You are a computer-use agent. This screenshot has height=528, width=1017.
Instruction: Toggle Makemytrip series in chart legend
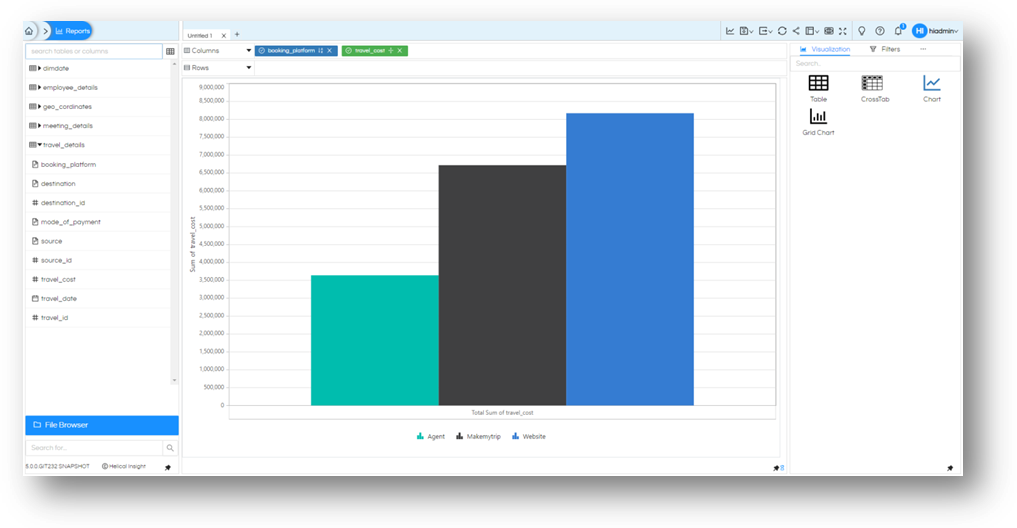click(479, 437)
